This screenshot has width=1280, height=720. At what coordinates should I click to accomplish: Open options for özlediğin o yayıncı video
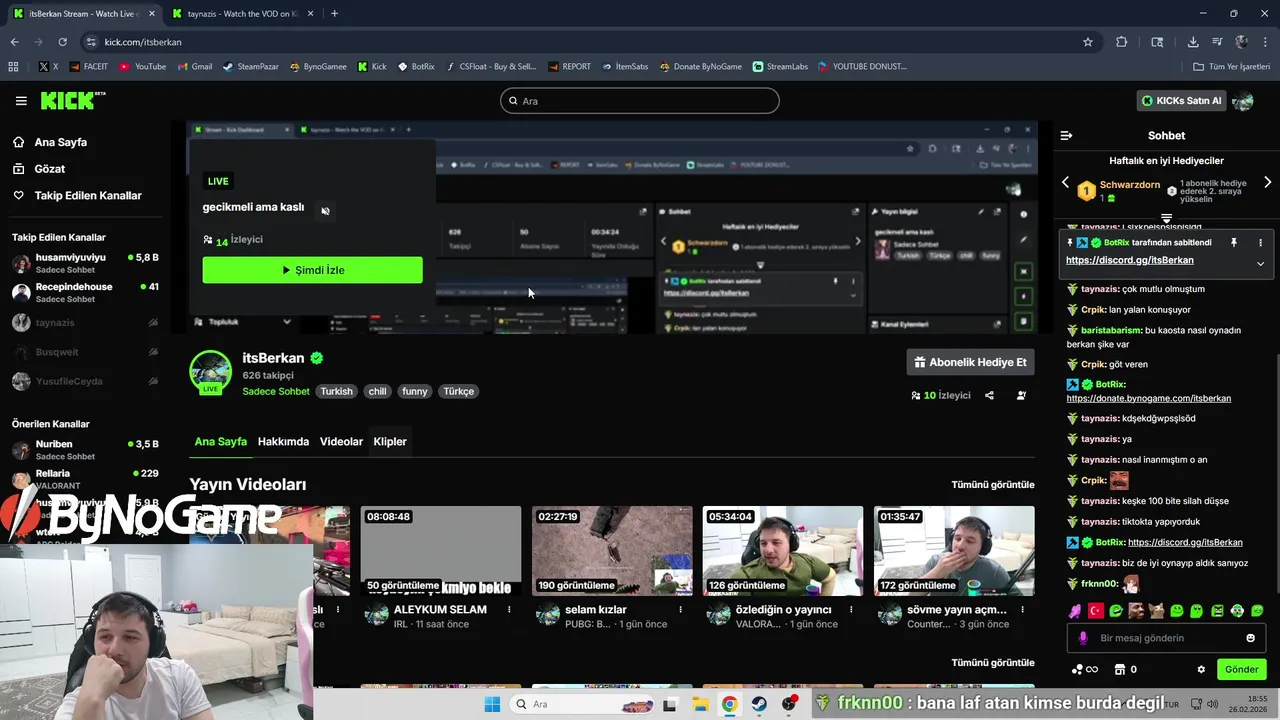coord(852,610)
